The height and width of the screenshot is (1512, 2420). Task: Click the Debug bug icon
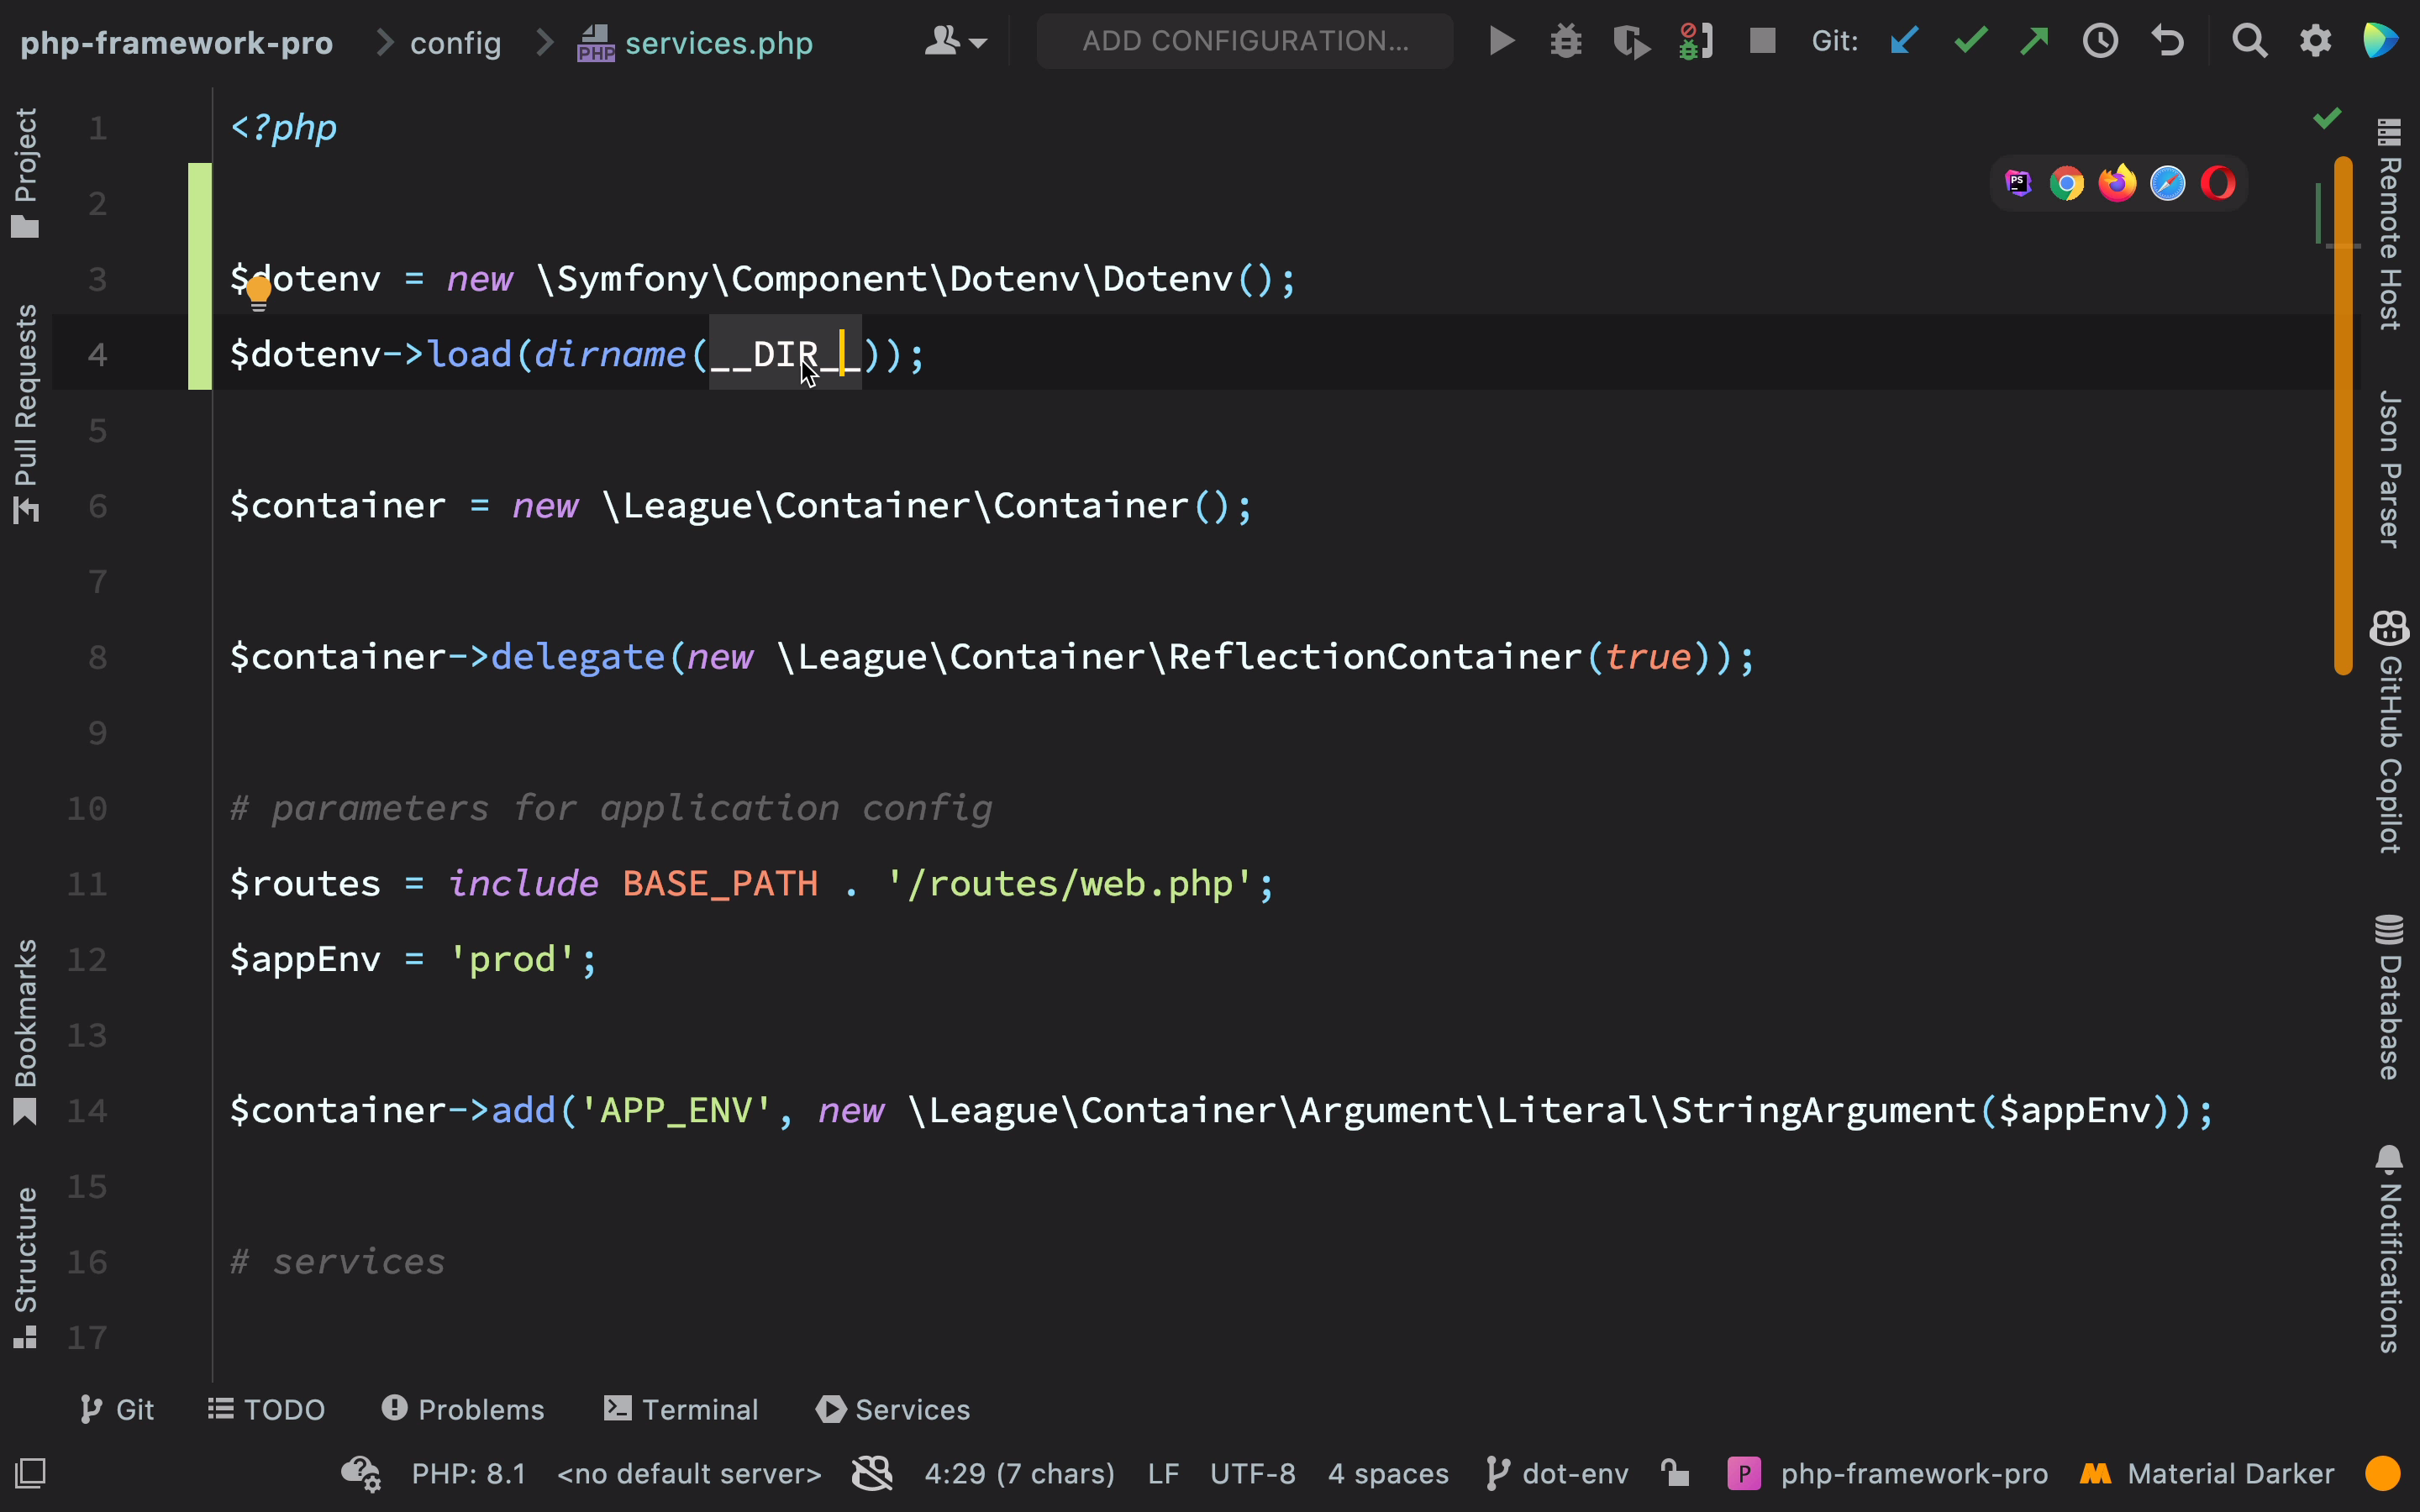(1566, 41)
